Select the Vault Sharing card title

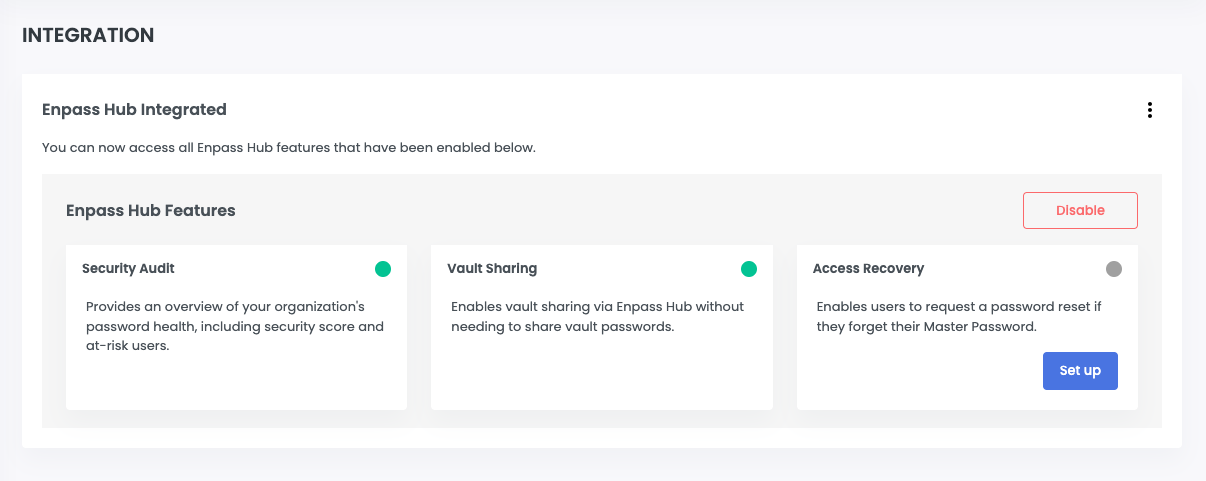(492, 269)
